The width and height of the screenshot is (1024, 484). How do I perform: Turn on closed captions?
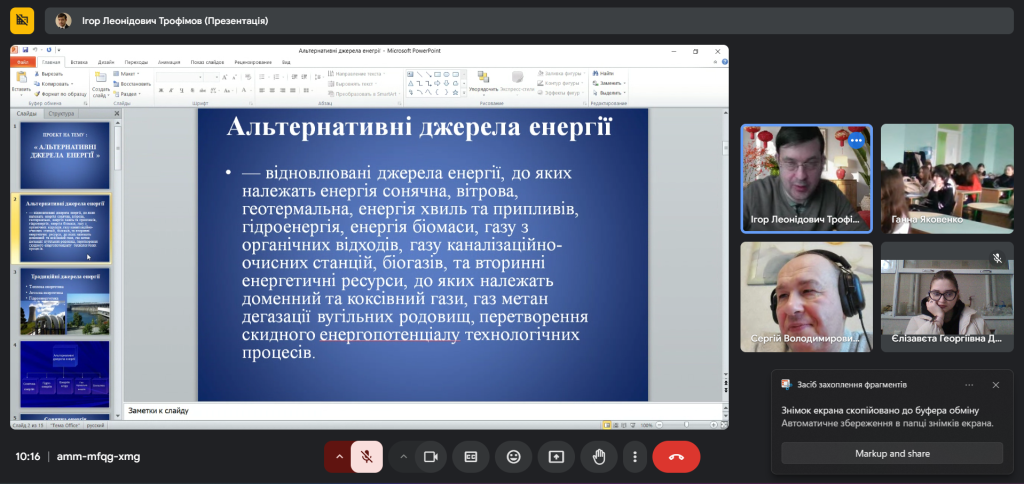pos(470,457)
